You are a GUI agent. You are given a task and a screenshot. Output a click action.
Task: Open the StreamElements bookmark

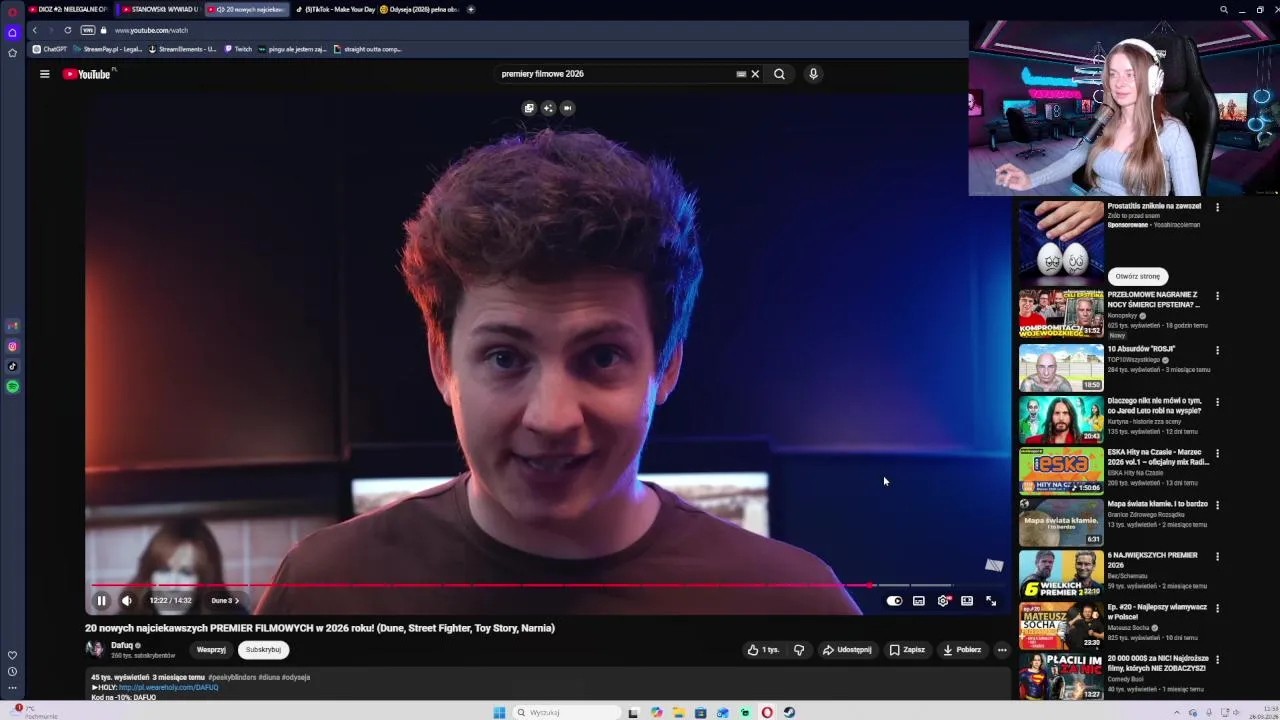pos(182,49)
